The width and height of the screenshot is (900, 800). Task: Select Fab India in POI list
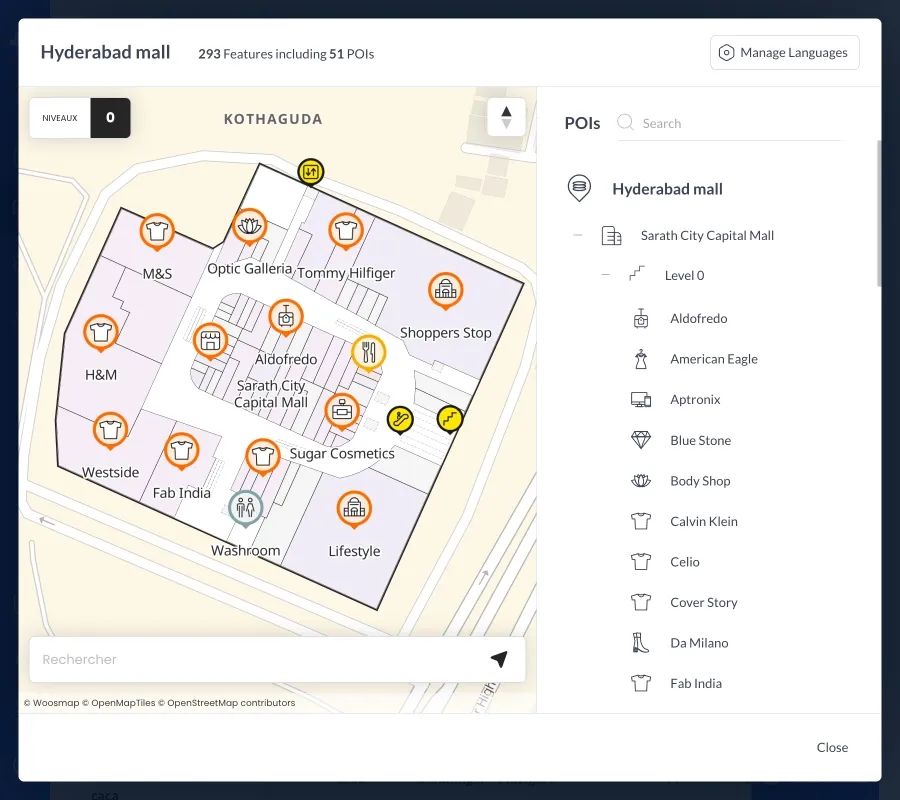(696, 684)
